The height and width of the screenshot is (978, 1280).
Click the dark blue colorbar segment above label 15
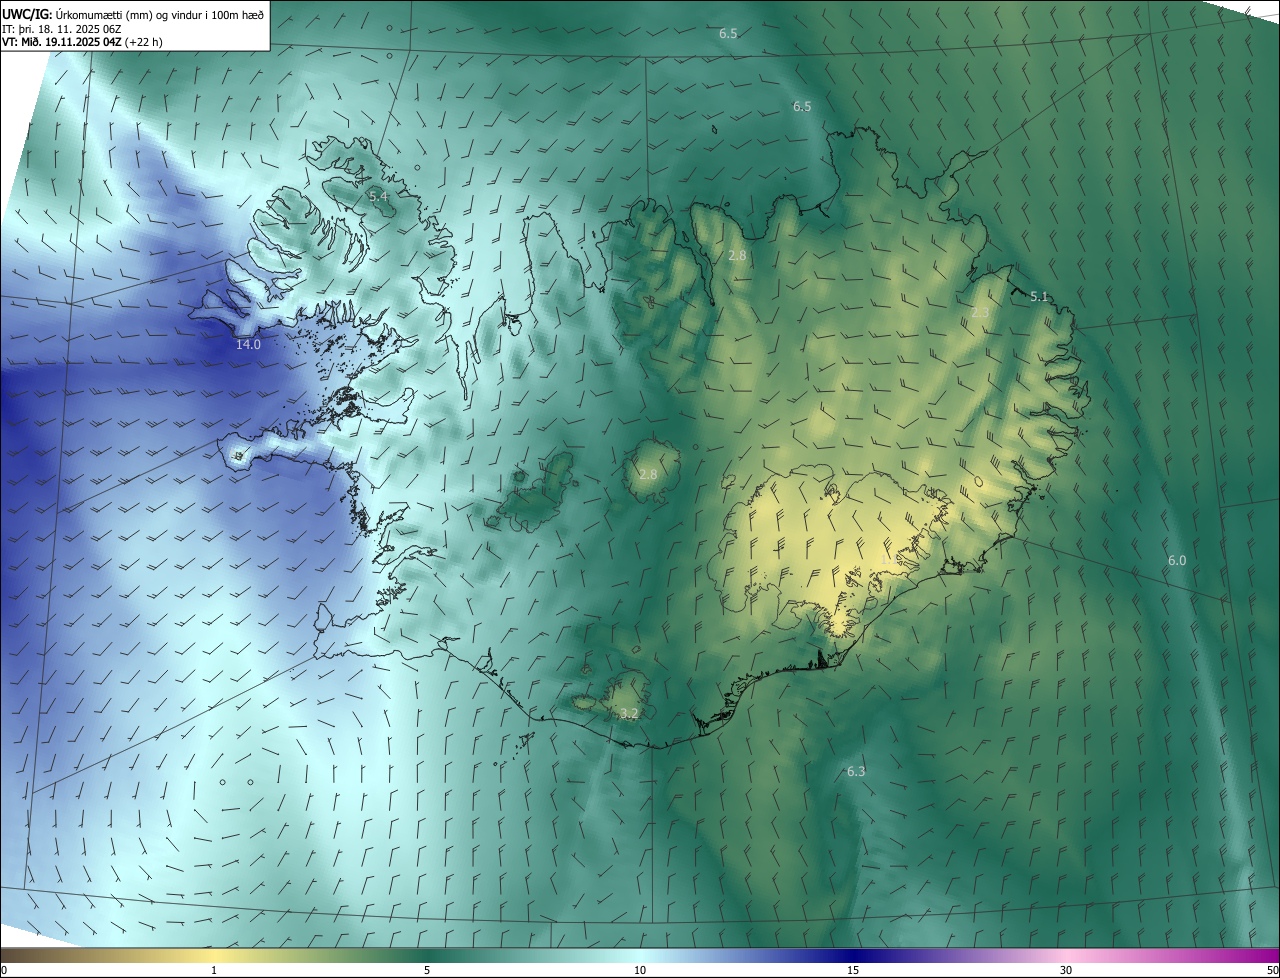tap(853, 956)
